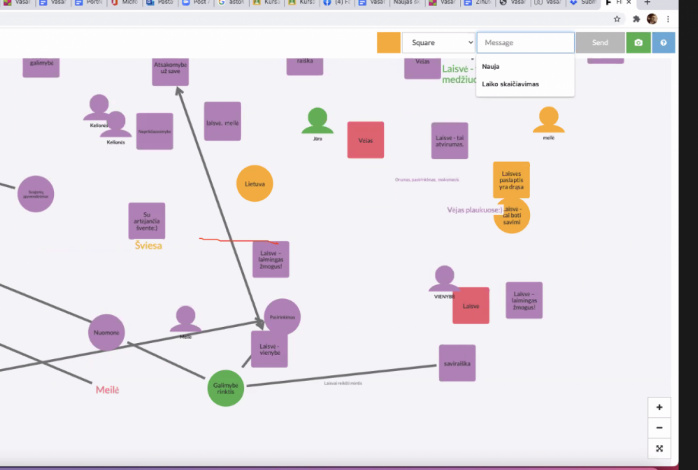The image size is (698, 470).
Task: Open the browser extensions puzzle icon
Action: pyautogui.click(x=636, y=18)
